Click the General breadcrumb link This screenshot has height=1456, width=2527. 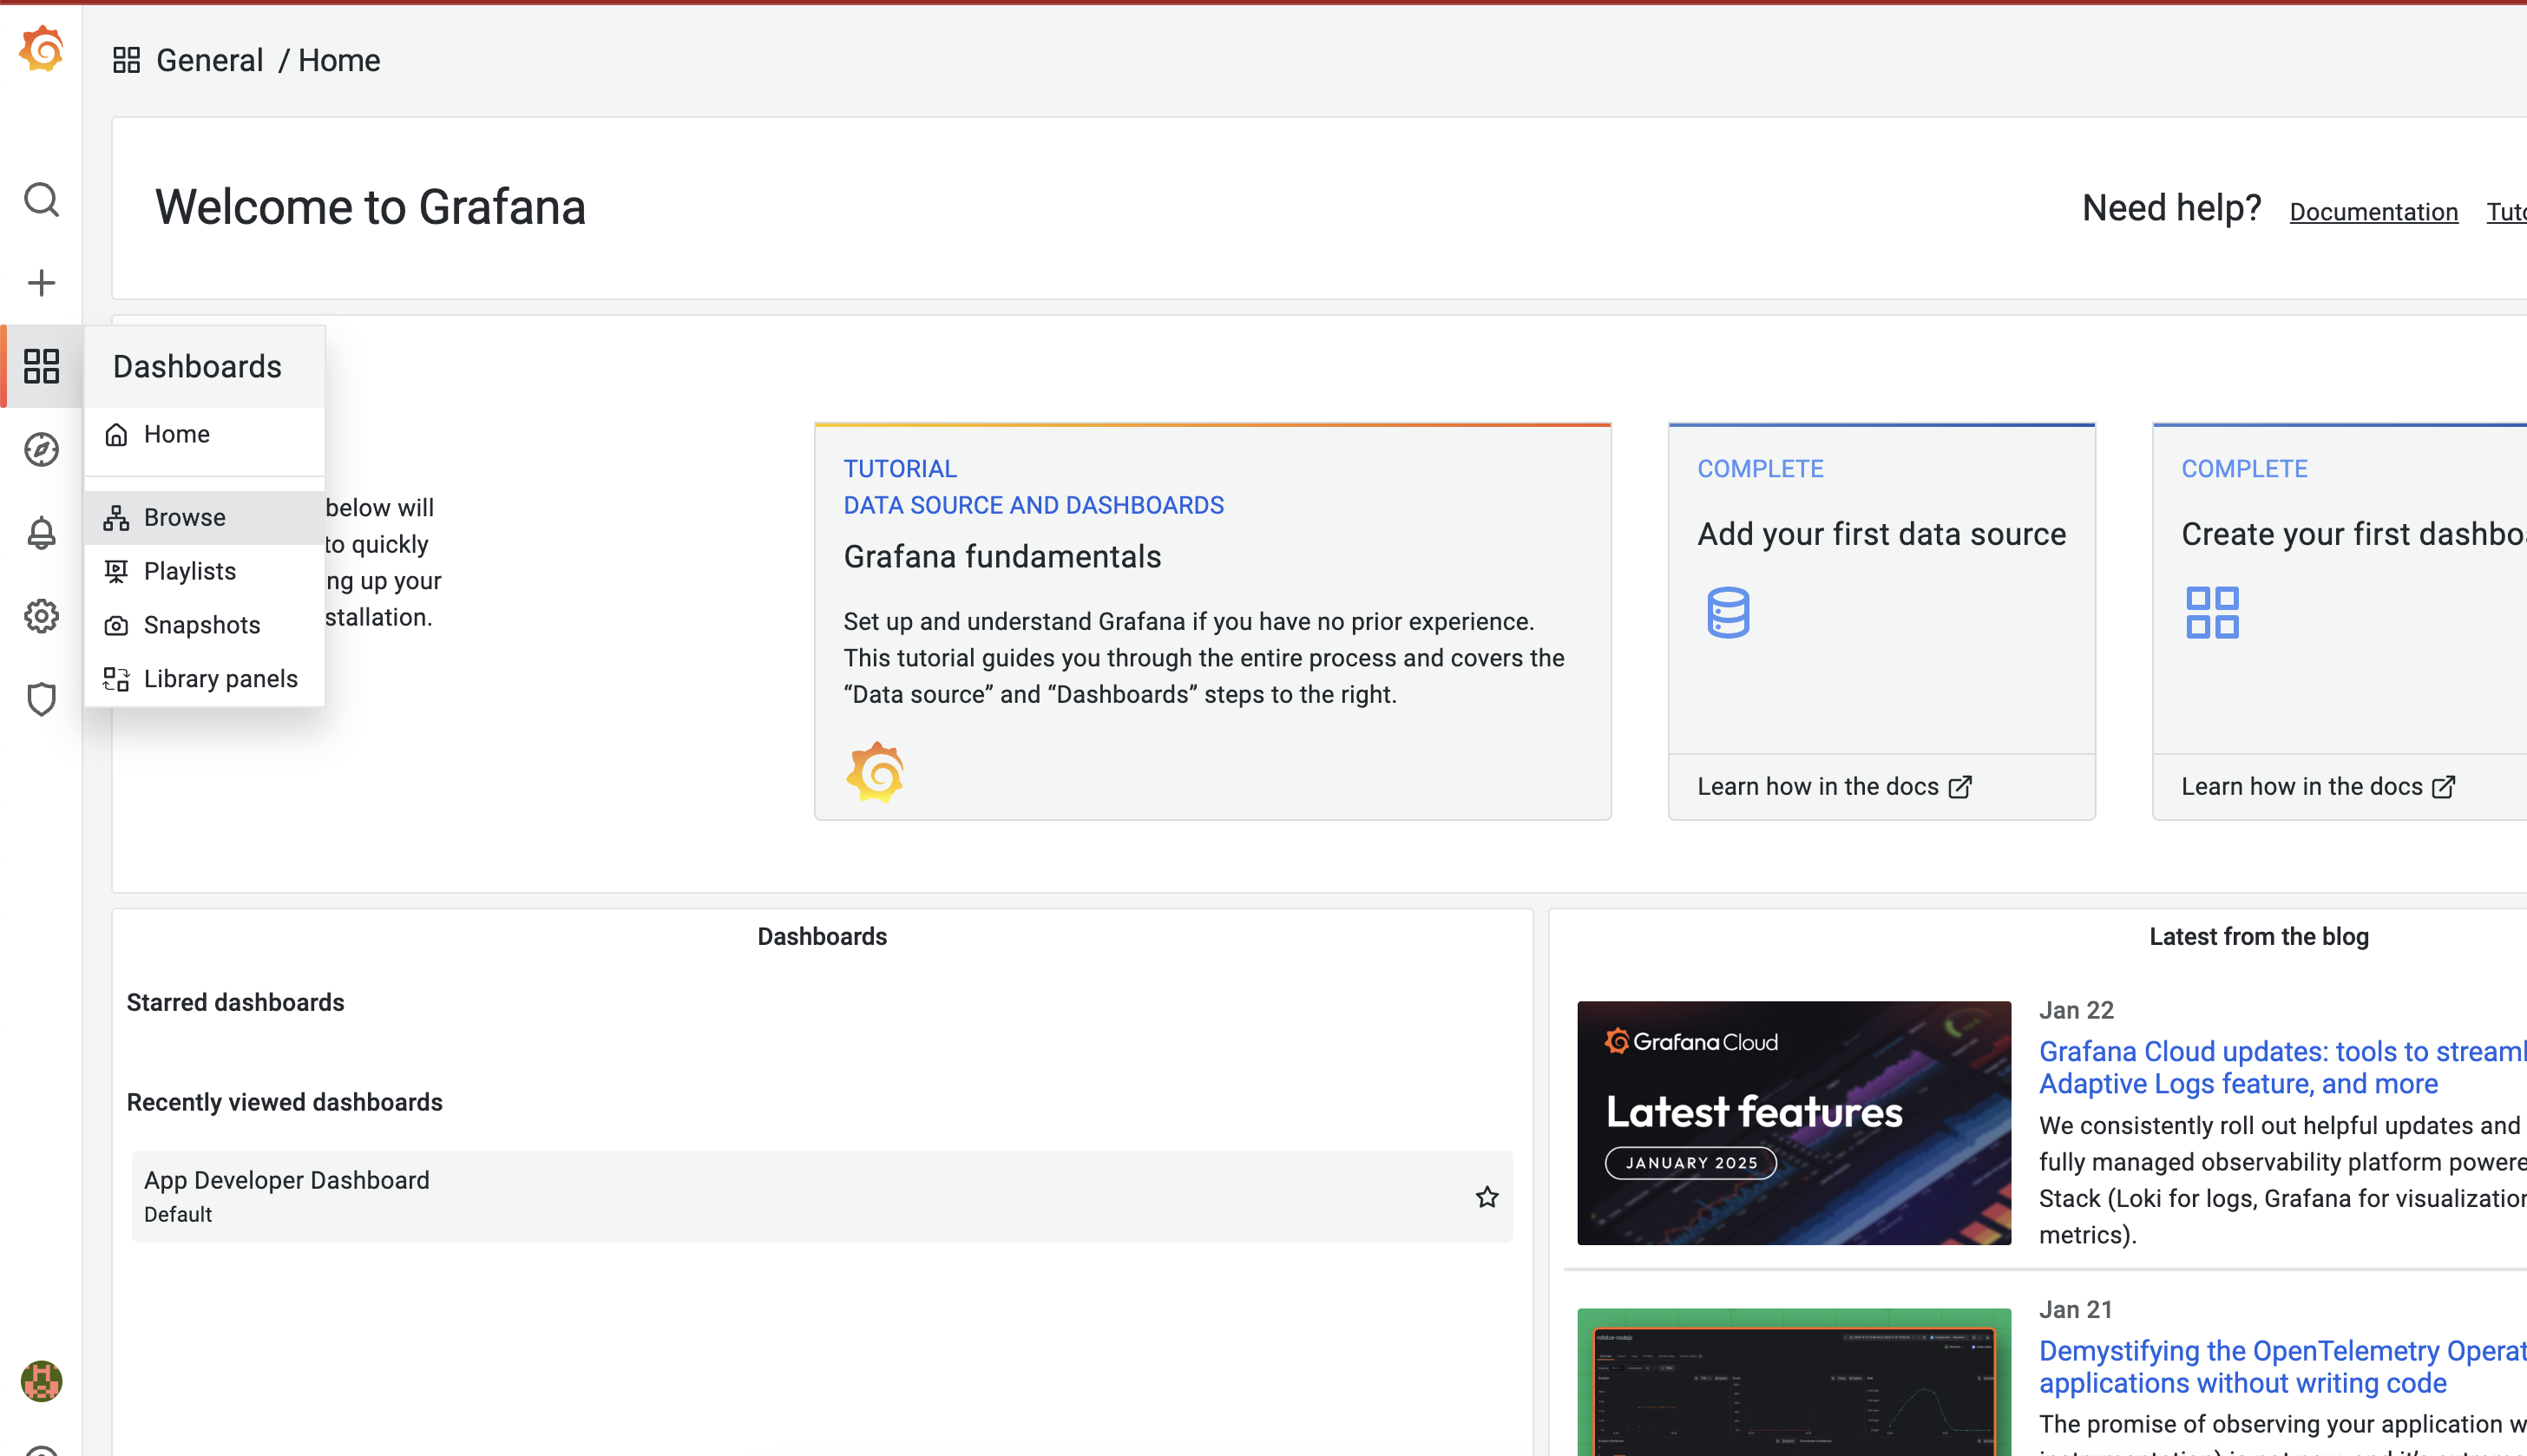pyautogui.click(x=210, y=60)
